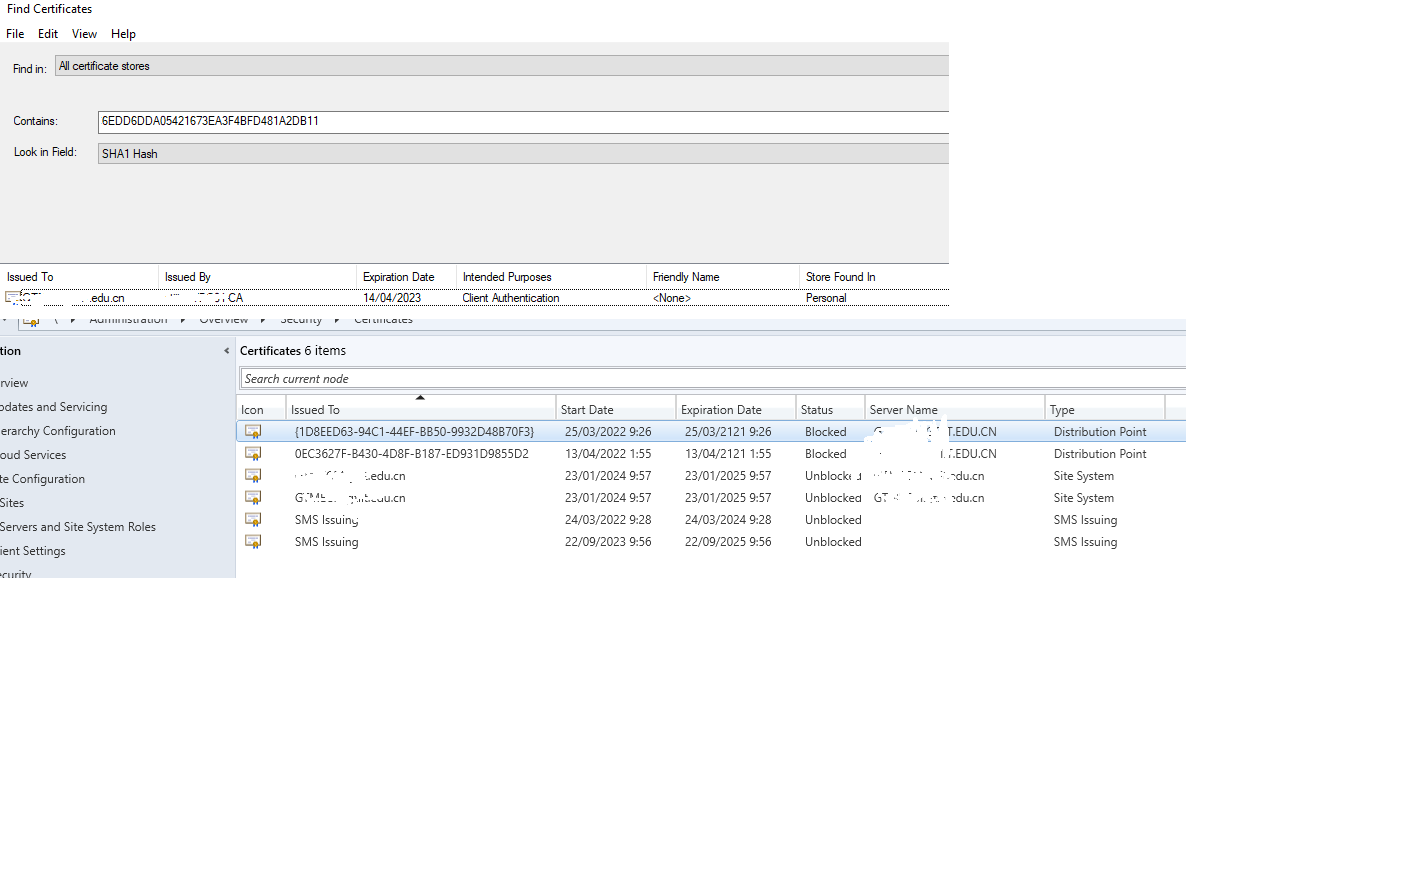Open the 'All certificate stores' Find in dropdown
The width and height of the screenshot is (1426, 872).
(500, 64)
